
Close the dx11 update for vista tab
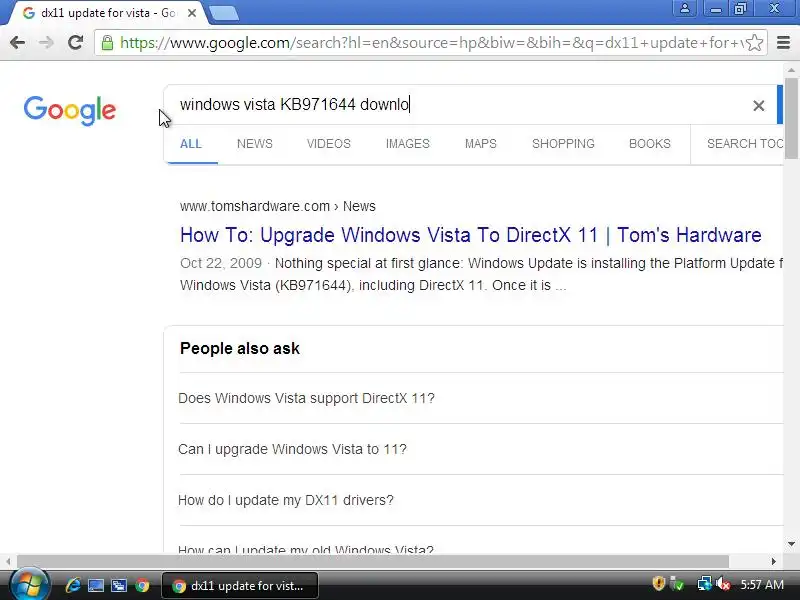[x=192, y=13]
